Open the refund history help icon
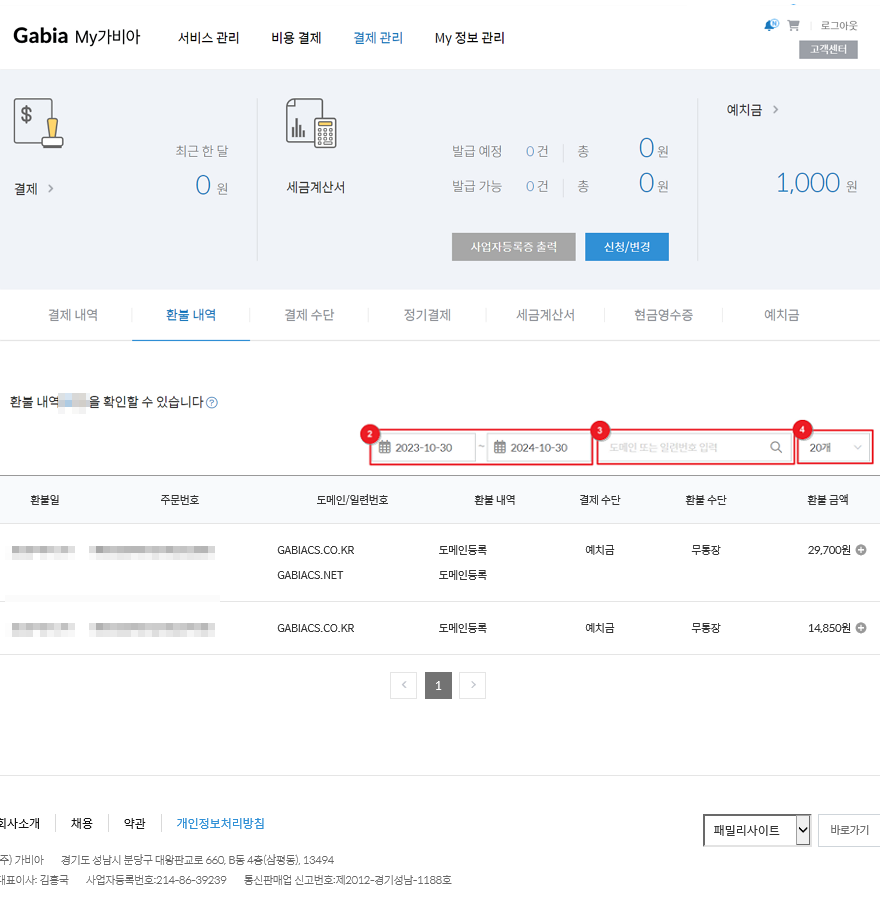This screenshot has height=900, width=880. (x=212, y=402)
